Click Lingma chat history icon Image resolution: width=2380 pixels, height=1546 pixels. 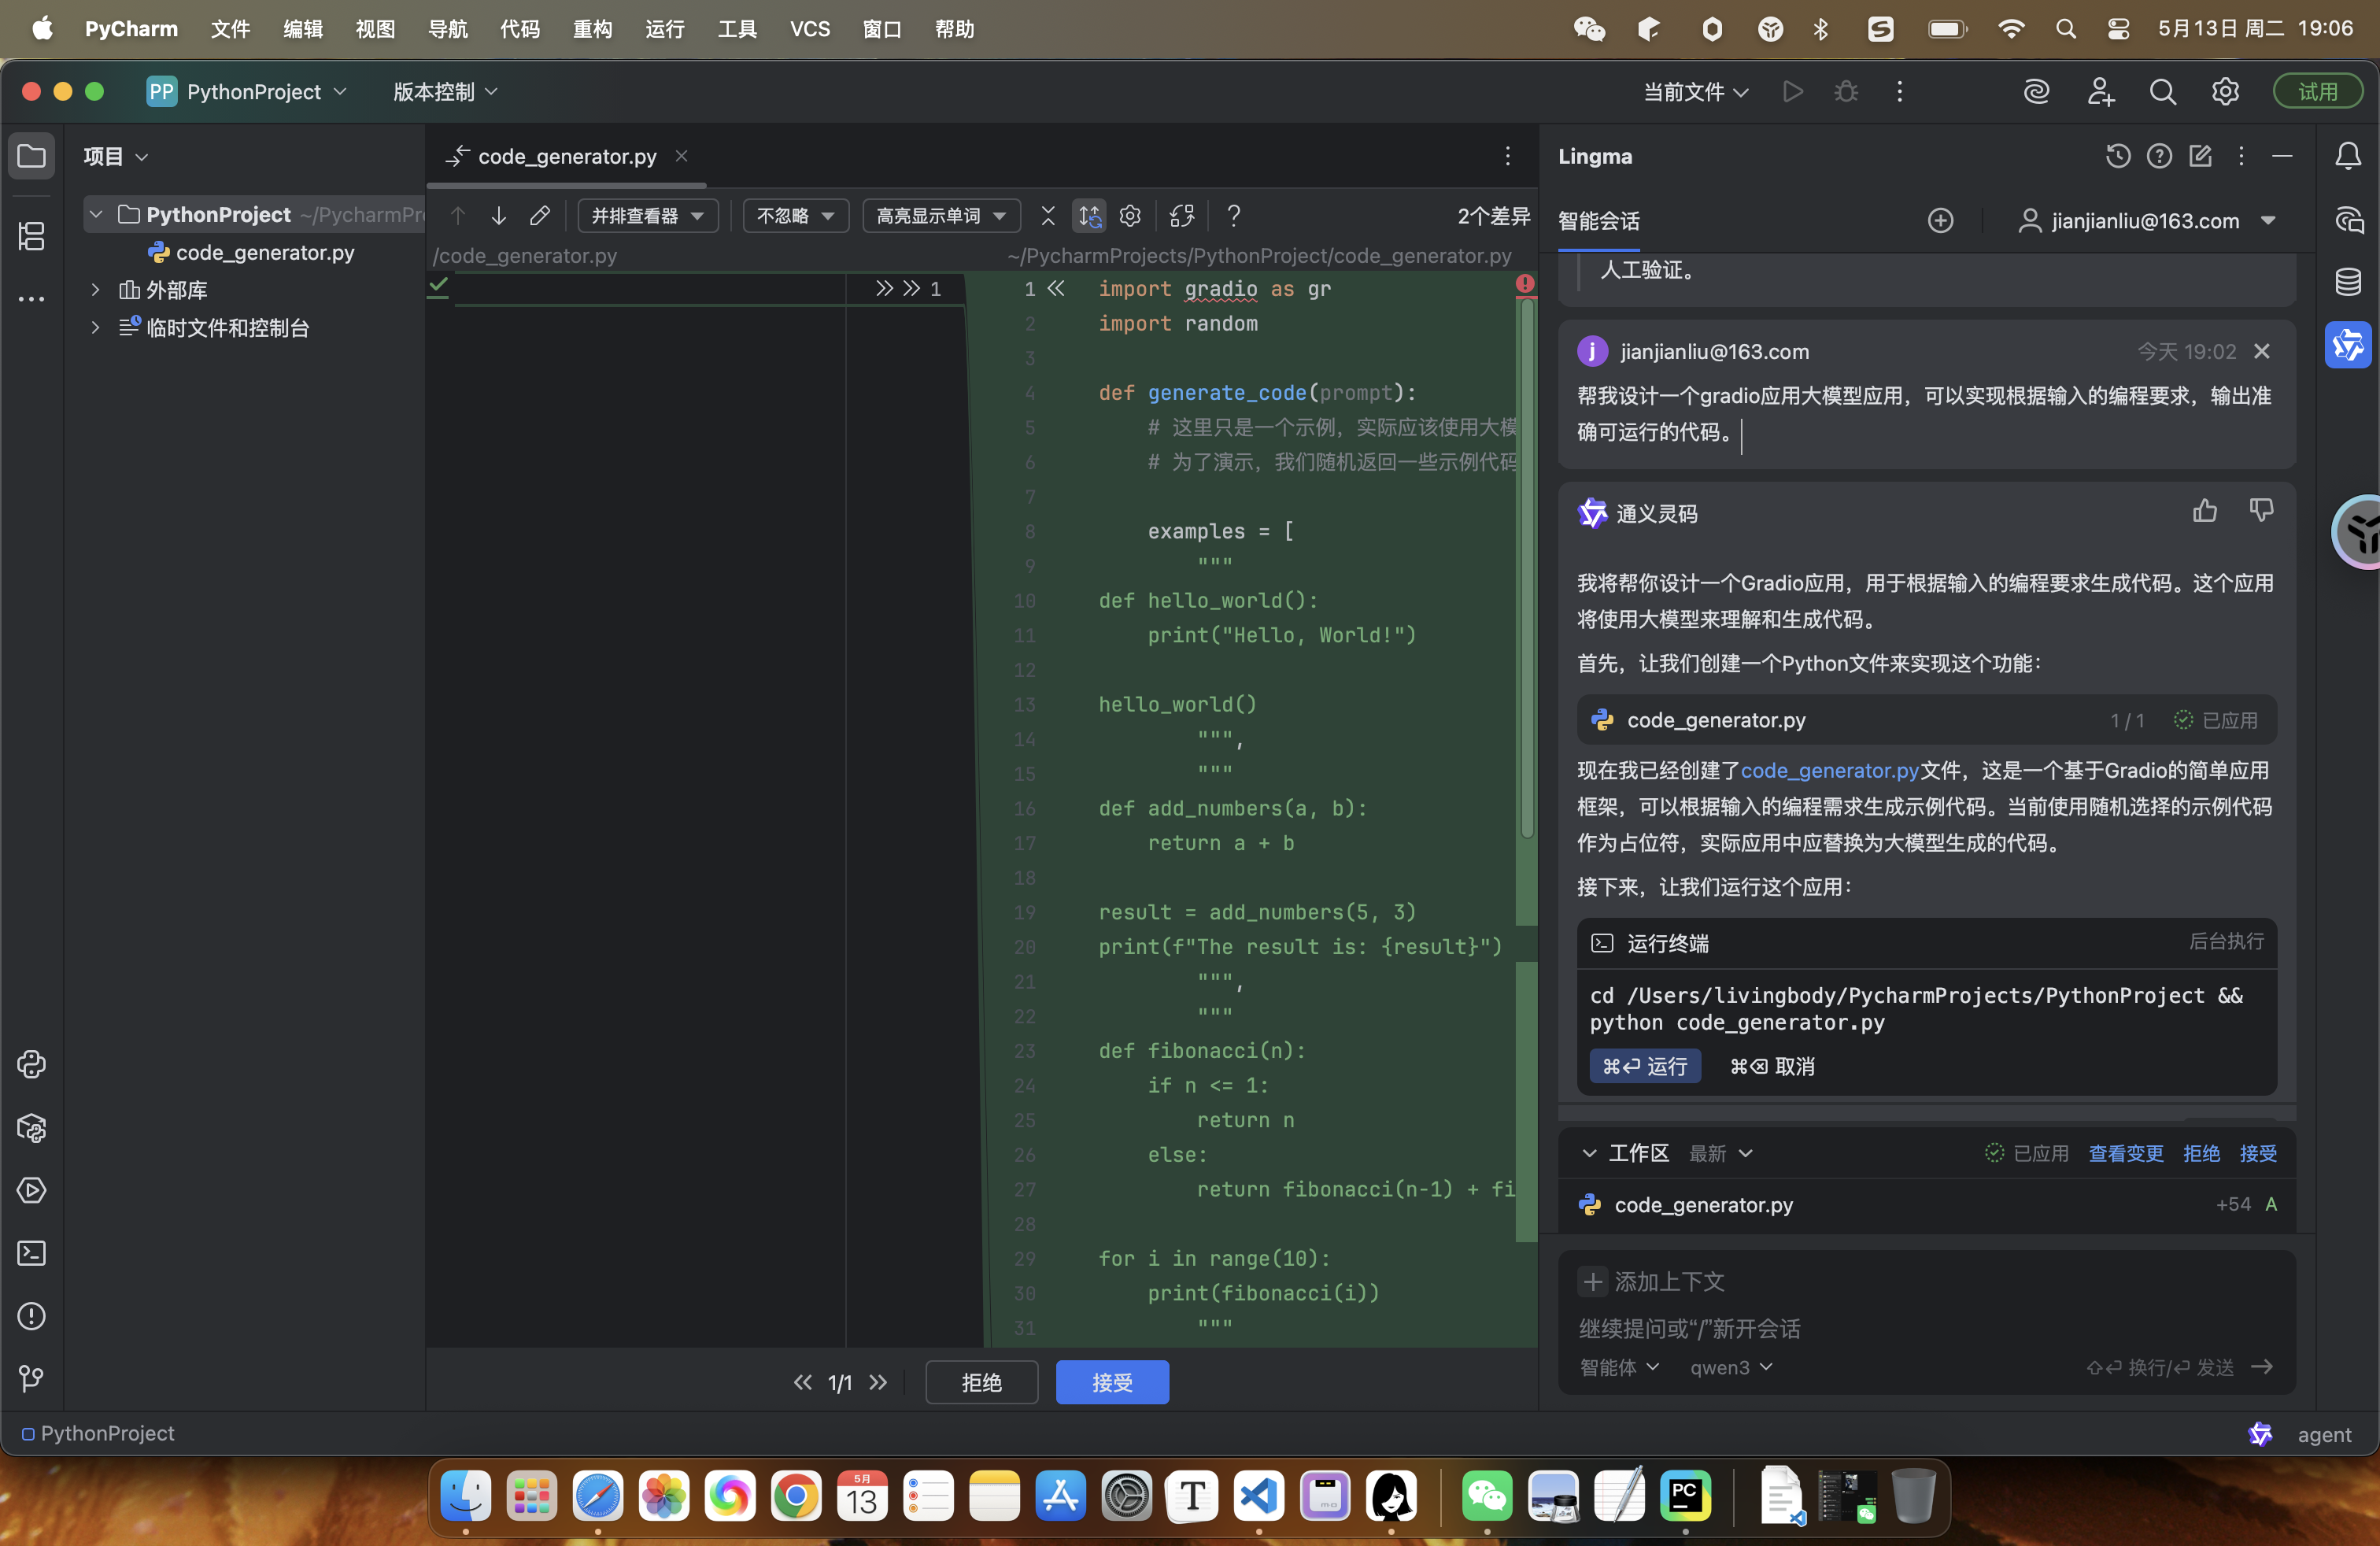2117,156
